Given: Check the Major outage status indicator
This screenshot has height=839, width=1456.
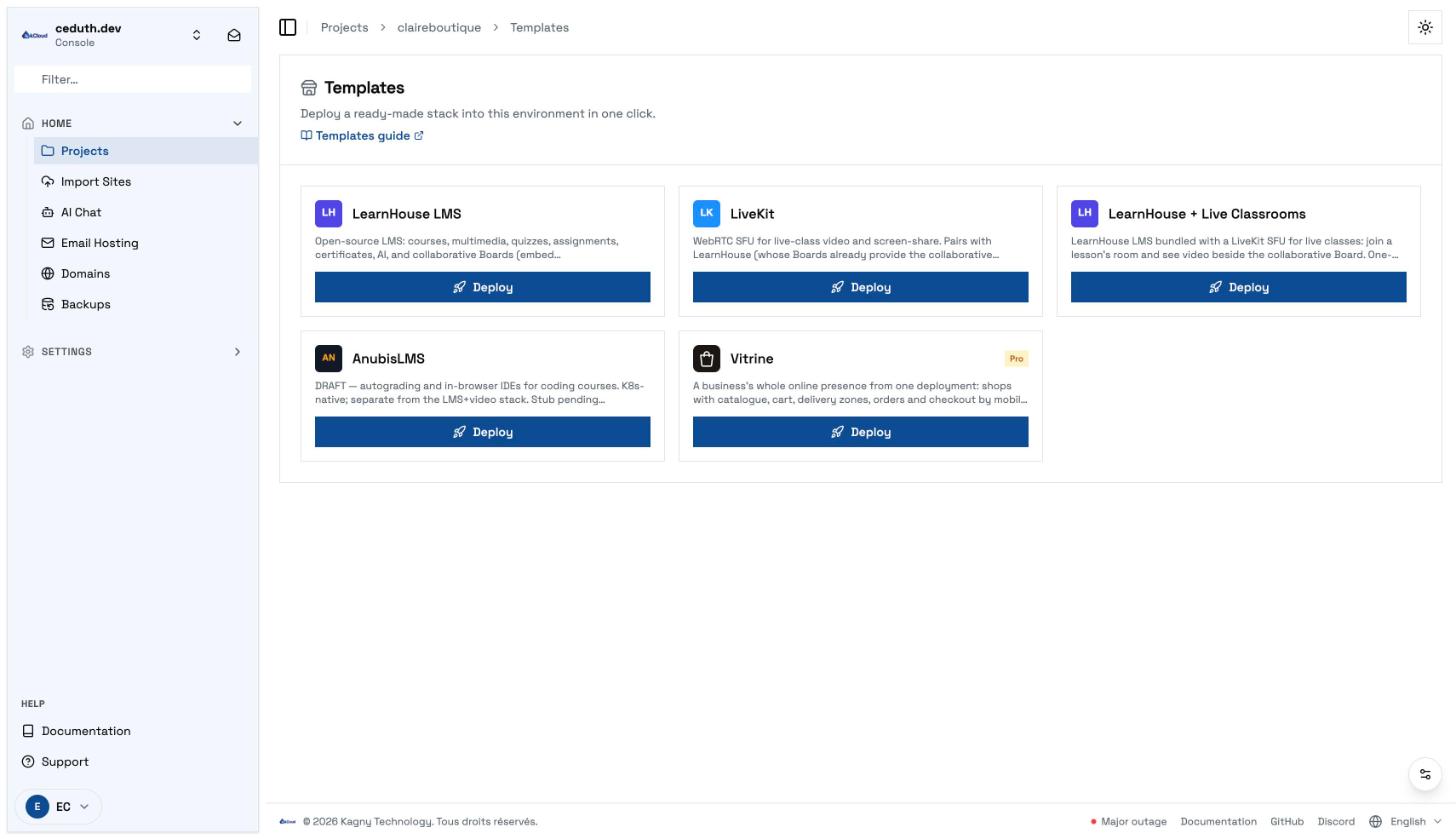Looking at the screenshot, I should tap(1129, 822).
